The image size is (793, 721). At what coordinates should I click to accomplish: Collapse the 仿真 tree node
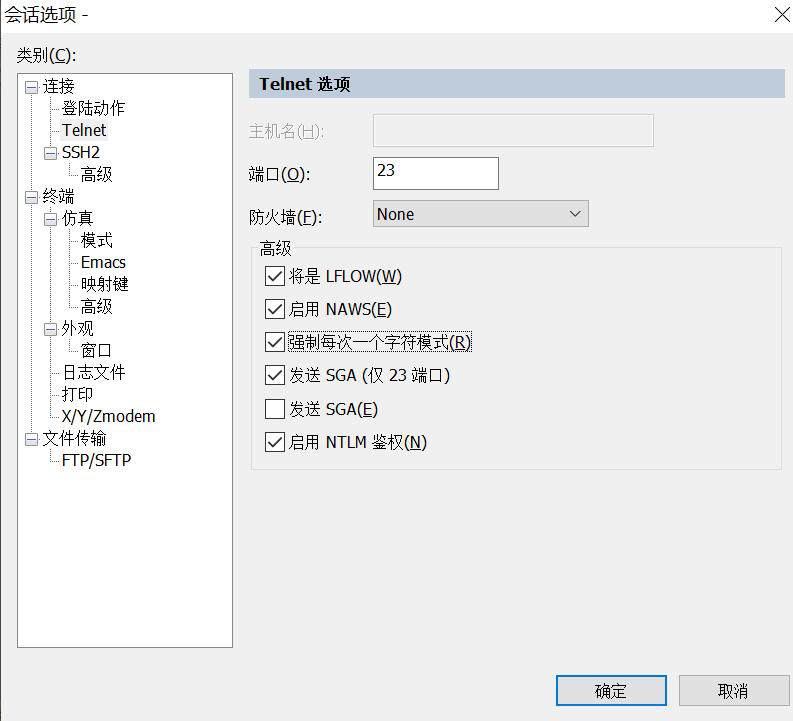51,219
